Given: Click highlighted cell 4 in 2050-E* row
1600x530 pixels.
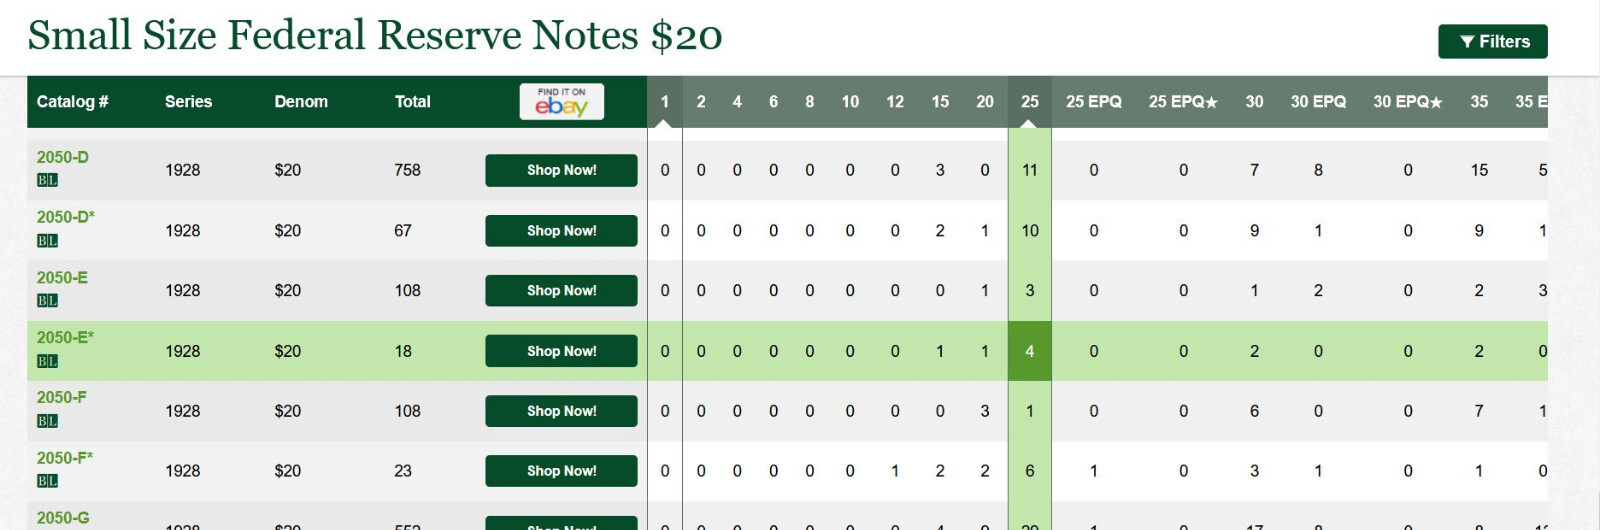Looking at the screenshot, I should tap(1029, 351).
